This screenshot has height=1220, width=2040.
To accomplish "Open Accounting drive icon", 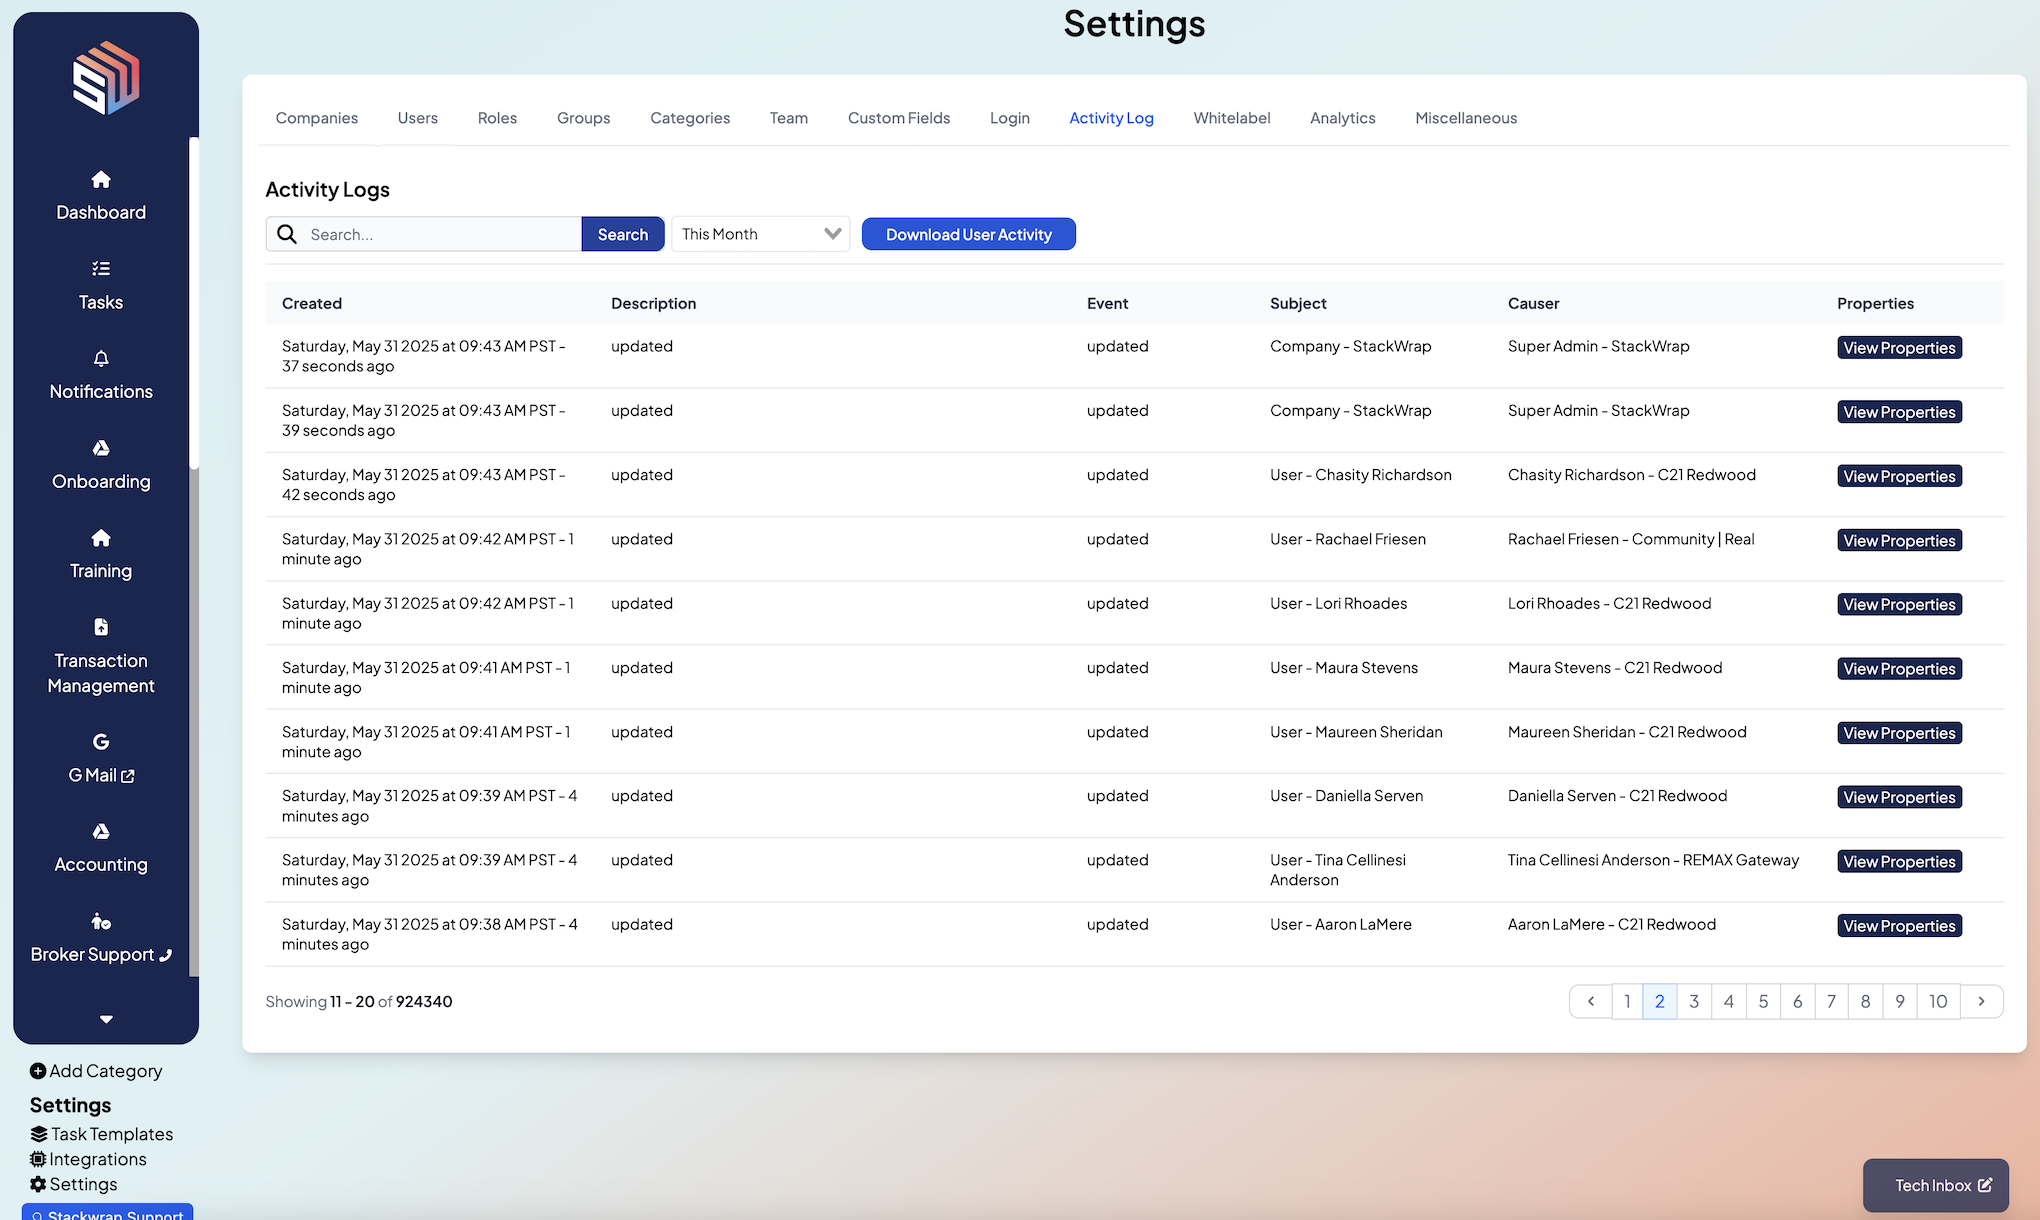I will coord(101,832).
